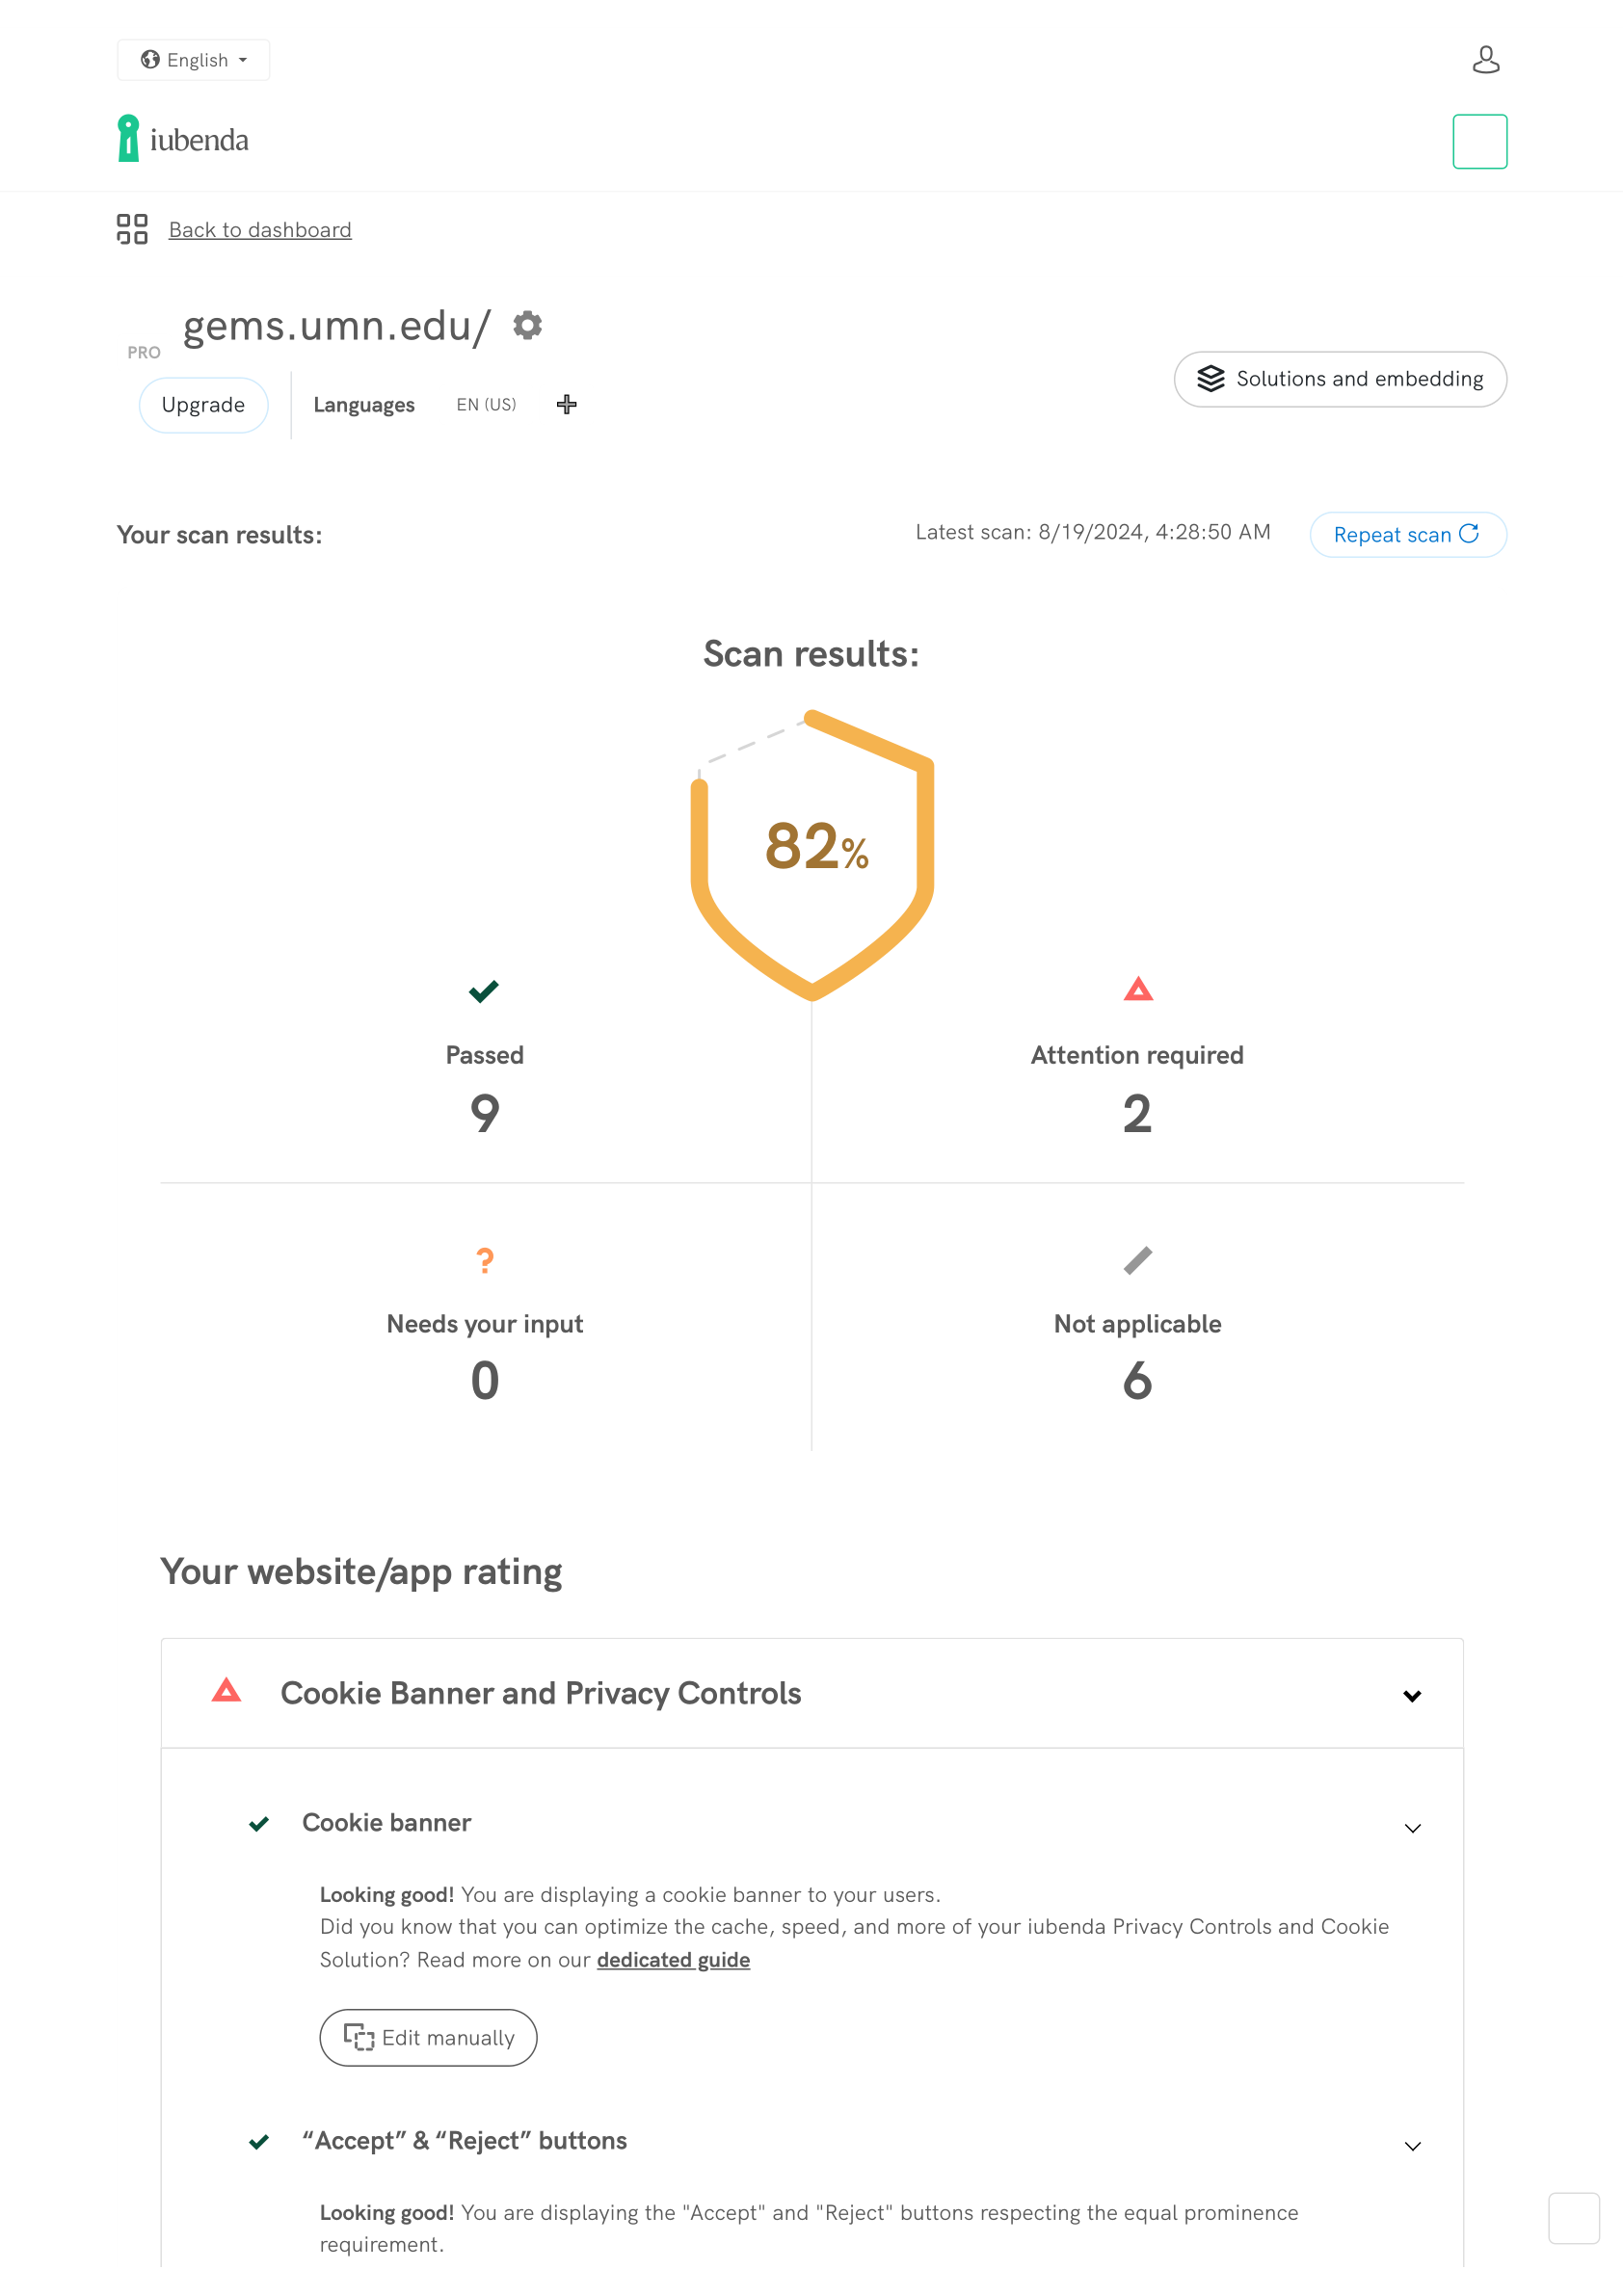Click the red Attention required warning triangle

[x=1137, y=989]
